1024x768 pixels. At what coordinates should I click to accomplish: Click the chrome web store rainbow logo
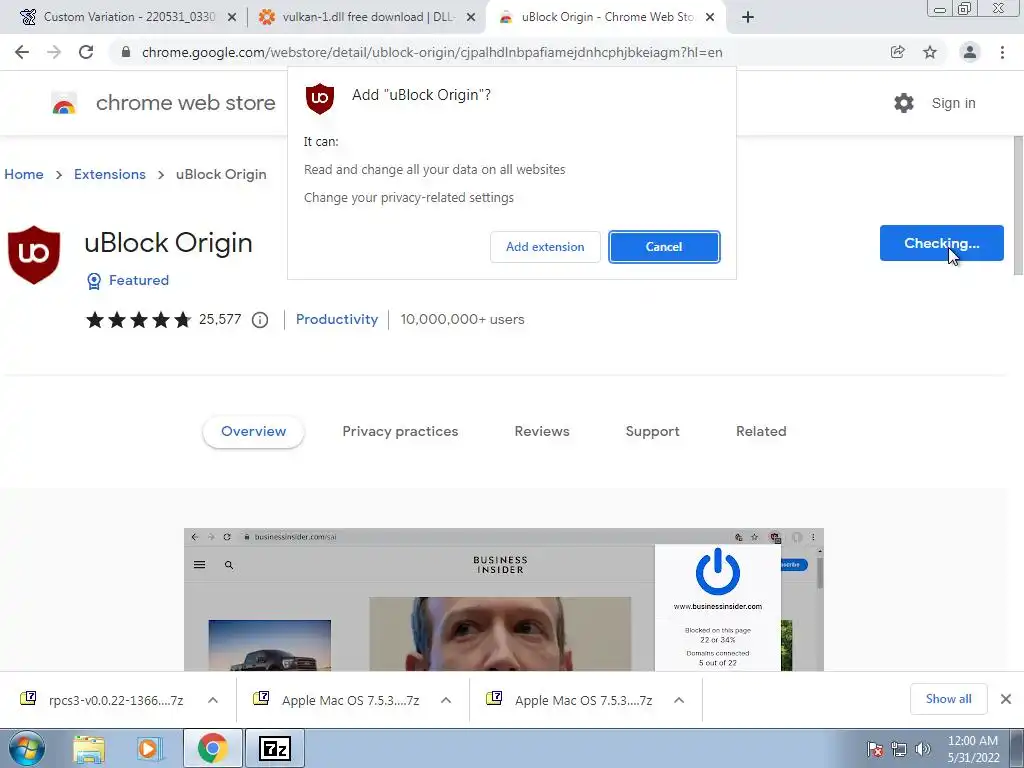coord(64,103)
